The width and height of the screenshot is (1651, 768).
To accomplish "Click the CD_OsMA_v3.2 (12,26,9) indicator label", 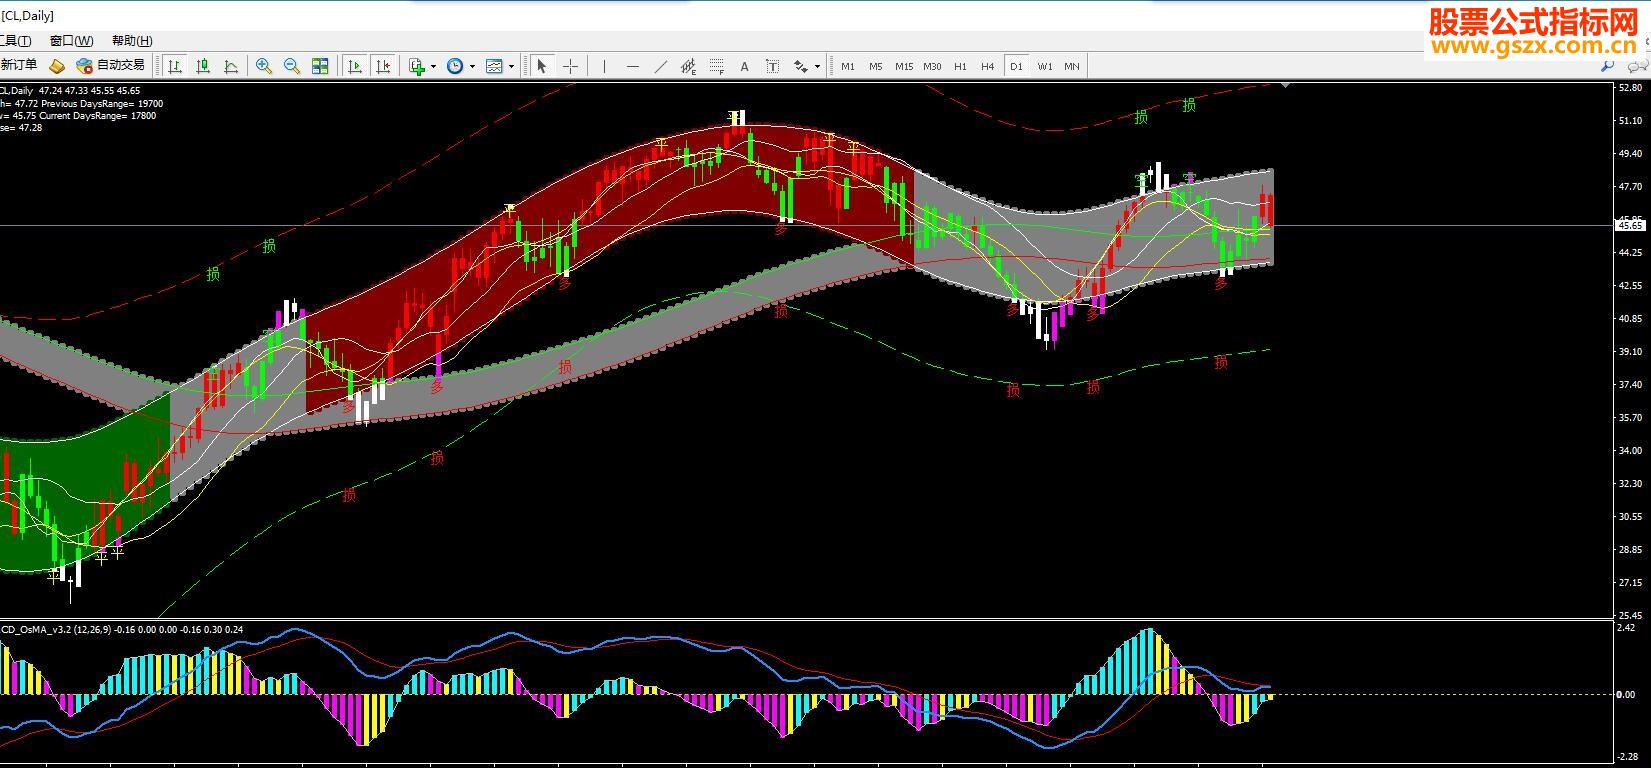I will click(x=56, y=629).
